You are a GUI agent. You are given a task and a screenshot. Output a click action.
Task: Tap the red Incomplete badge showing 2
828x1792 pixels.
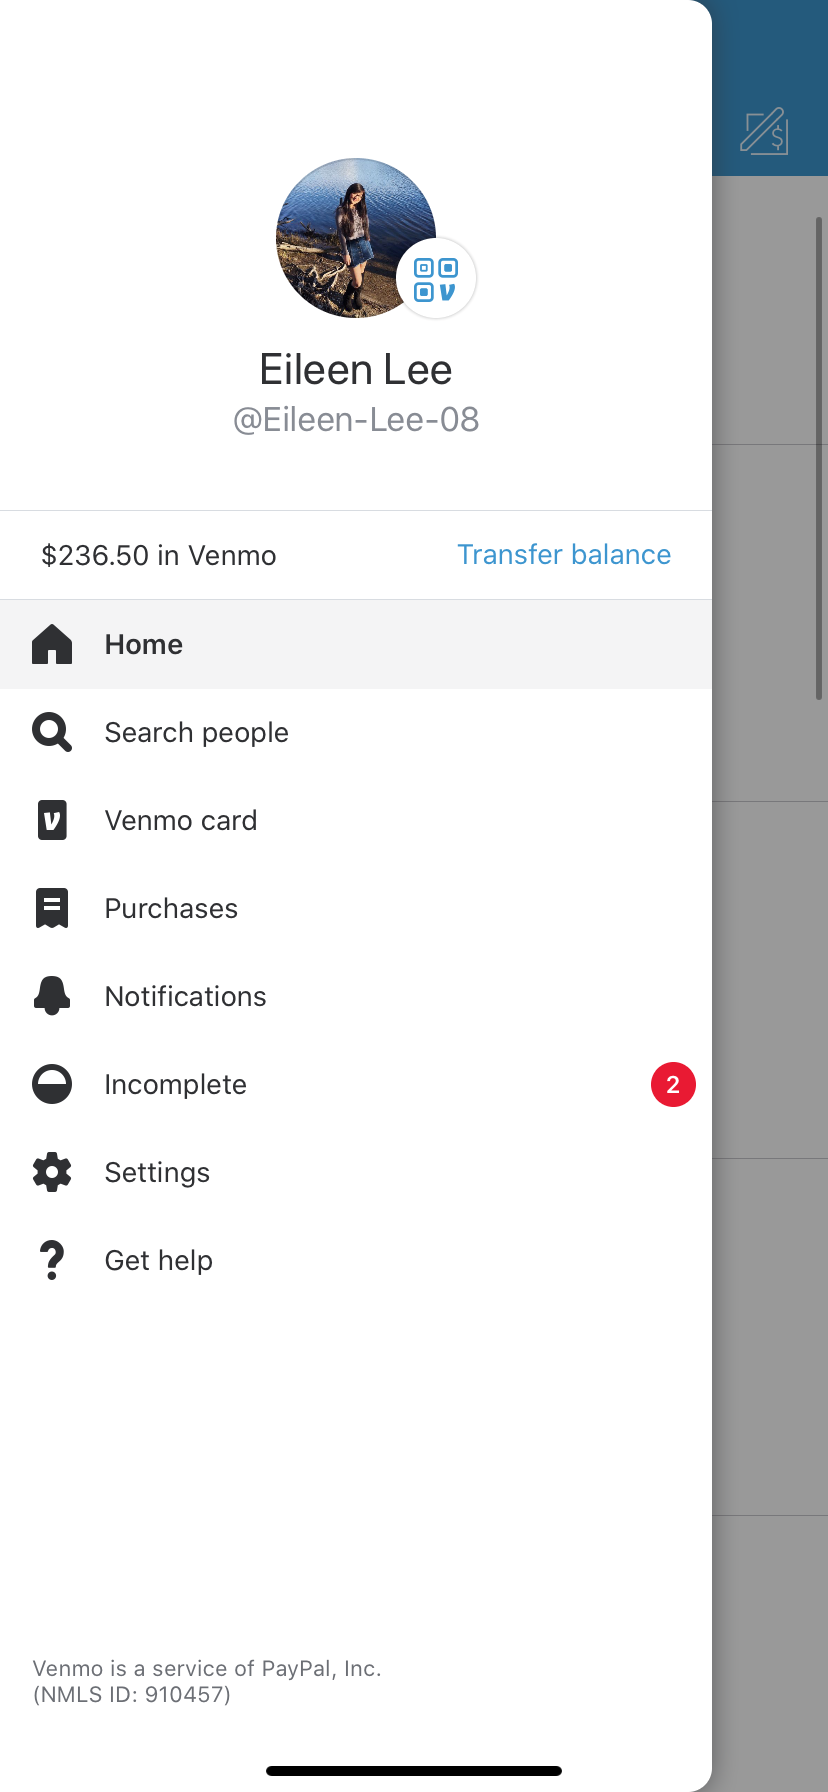[673, 1085]
